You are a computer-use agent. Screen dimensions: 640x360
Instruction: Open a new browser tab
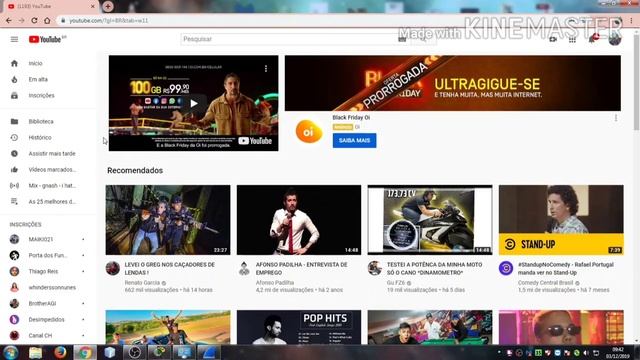pos(108,6)
